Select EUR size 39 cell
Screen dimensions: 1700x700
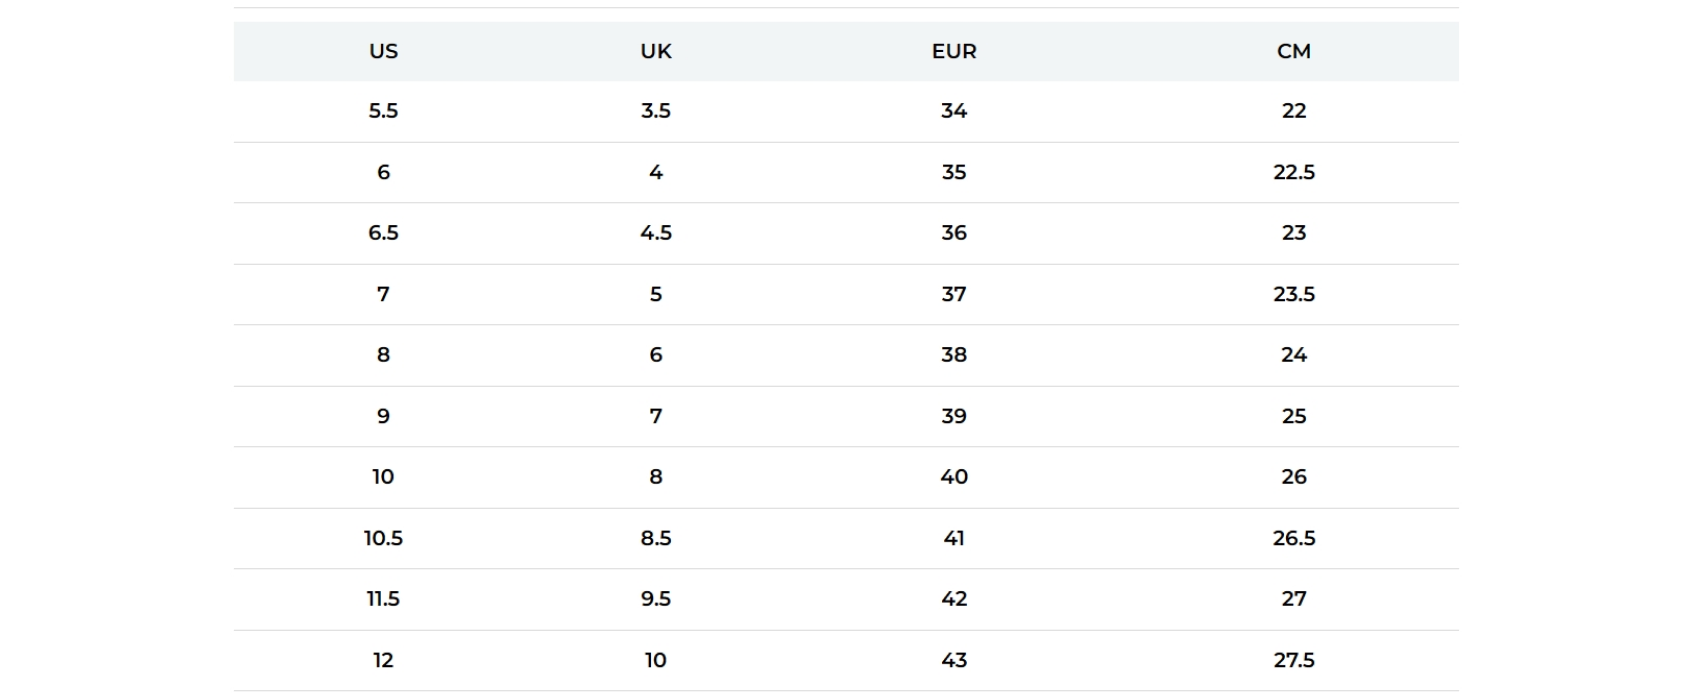954,416
